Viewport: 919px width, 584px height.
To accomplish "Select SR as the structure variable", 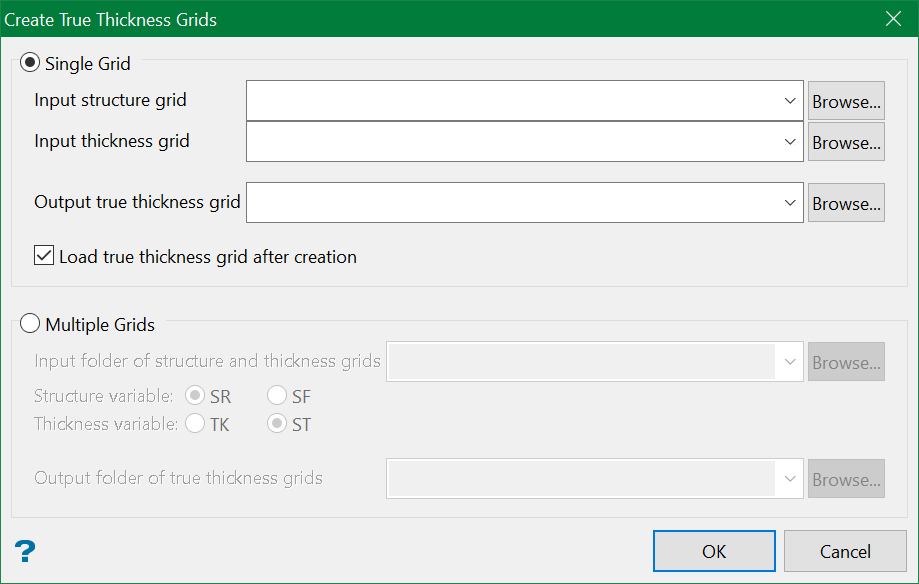I will pos(196,395).
